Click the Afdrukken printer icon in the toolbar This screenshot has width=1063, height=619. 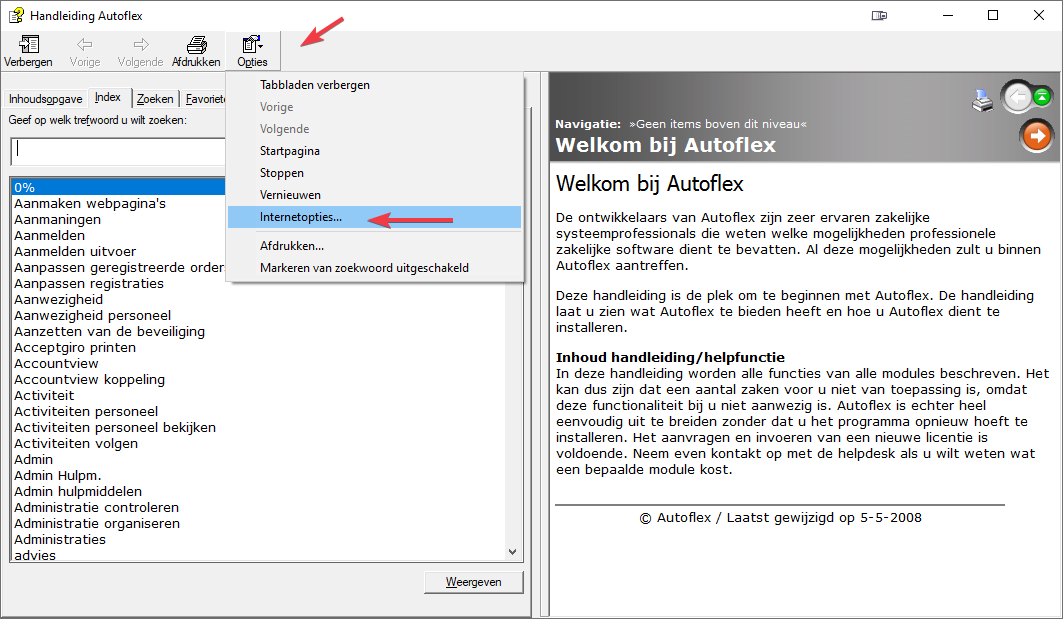tap(197, 45)
